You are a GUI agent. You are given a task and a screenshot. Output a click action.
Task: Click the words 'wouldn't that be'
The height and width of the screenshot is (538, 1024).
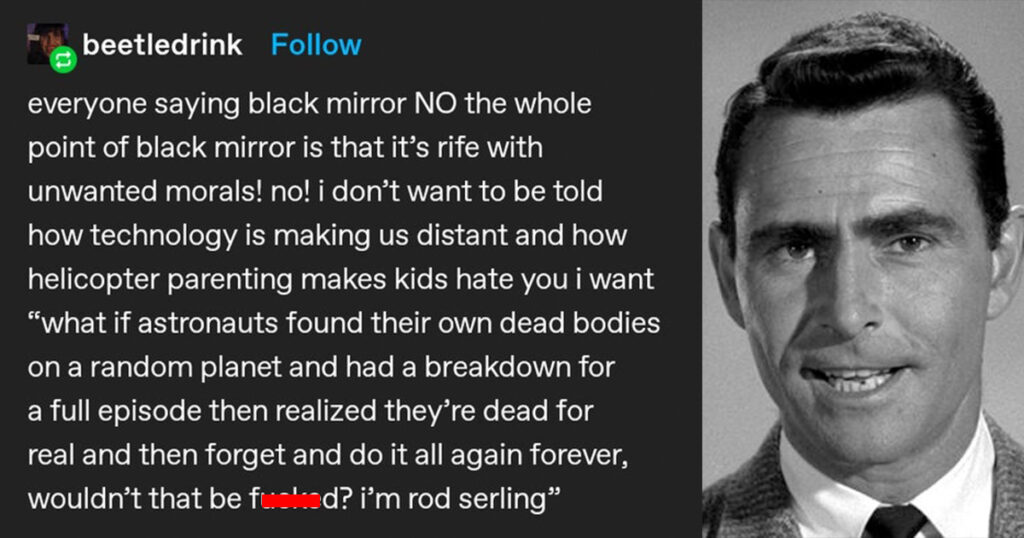point(135,499)
